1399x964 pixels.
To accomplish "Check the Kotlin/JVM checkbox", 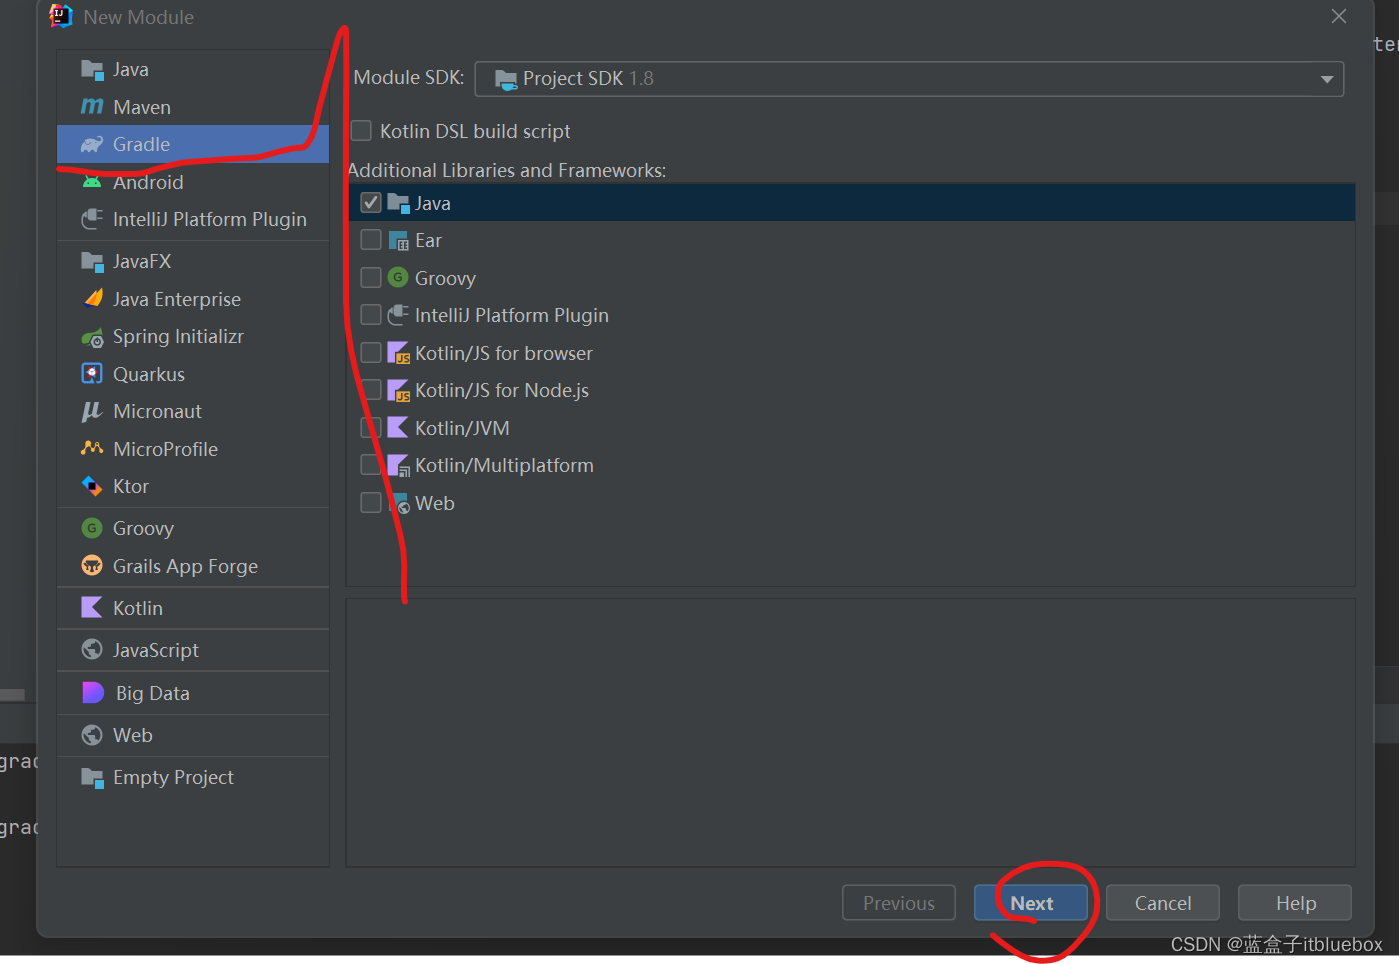I will pyautogui.click(x=371, y=428).
